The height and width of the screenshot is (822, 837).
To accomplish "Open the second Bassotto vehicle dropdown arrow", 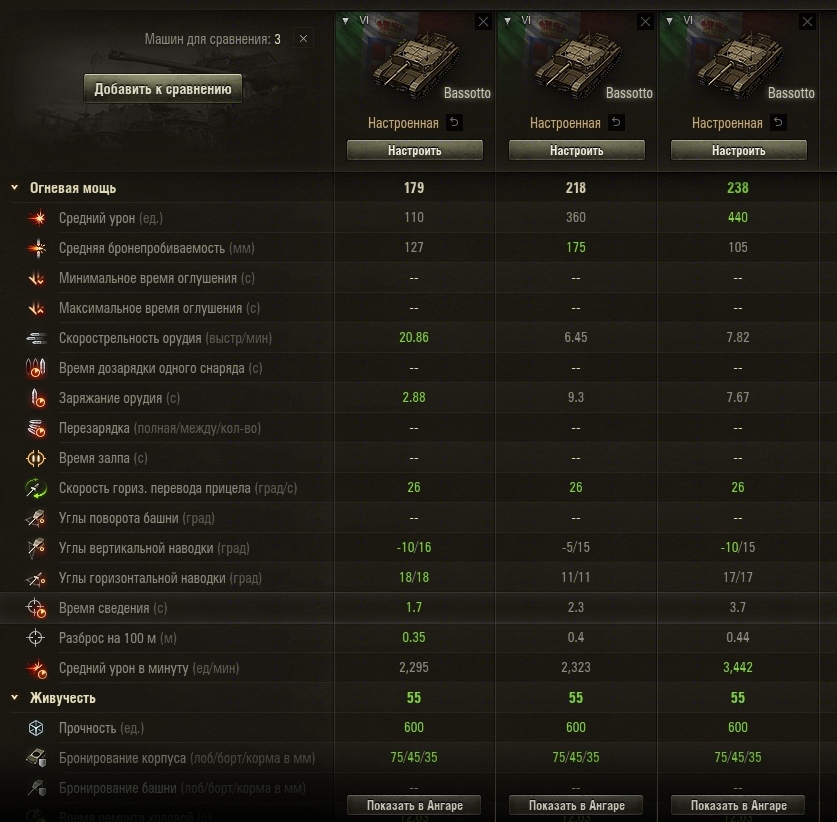I will [x=508, y=21].
